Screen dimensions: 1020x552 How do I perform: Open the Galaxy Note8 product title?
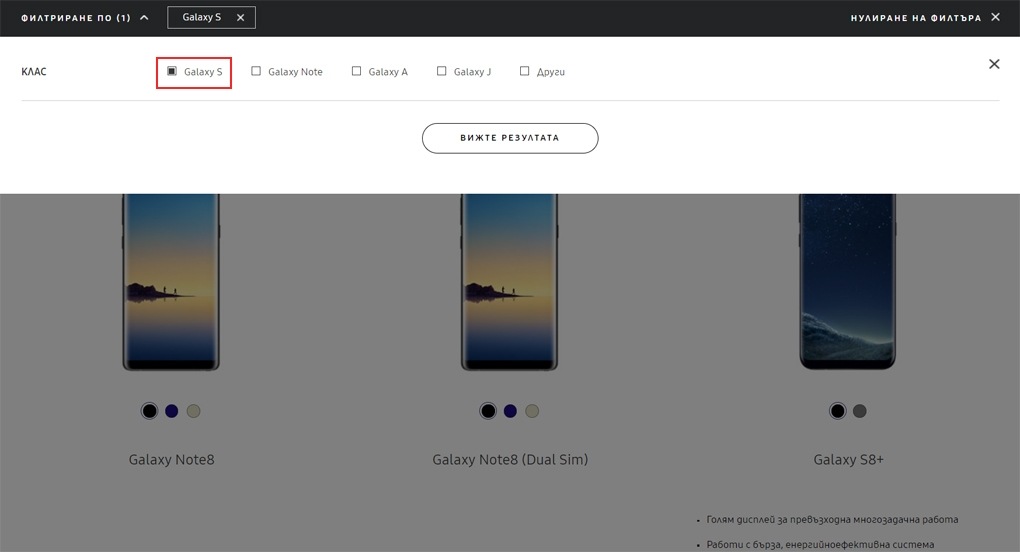click(x=172, y=460)
